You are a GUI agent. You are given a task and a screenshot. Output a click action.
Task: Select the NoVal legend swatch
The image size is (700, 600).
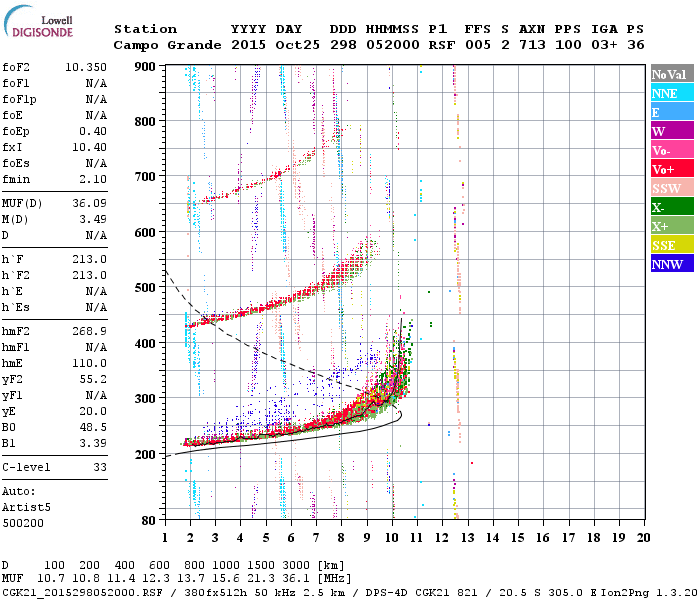click(x=672, y=74)
